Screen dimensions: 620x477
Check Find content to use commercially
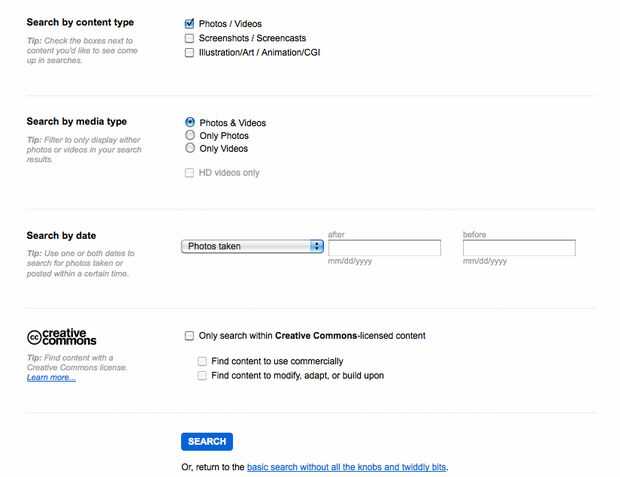(203, 361)
